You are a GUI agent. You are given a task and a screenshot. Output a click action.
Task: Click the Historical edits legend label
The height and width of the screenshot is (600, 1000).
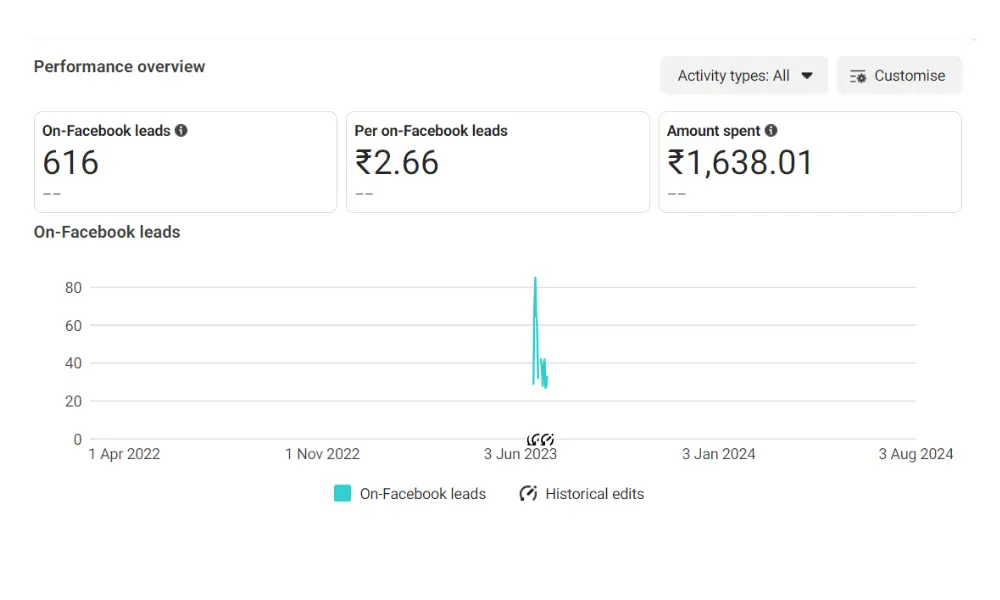coord(594,494)
